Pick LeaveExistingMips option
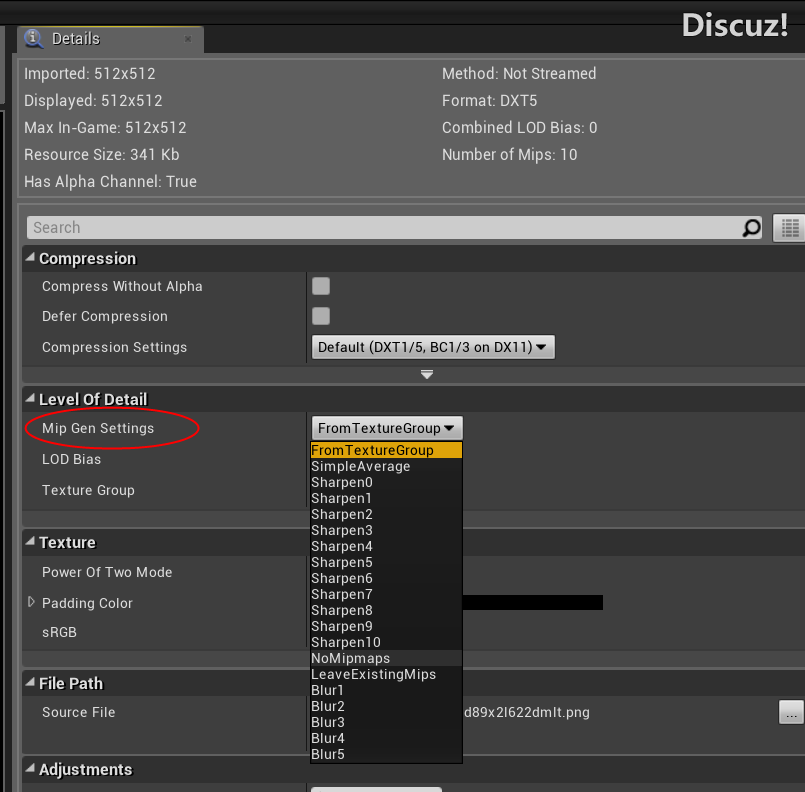The image size is (805, 792). click(x=373, y=674)
